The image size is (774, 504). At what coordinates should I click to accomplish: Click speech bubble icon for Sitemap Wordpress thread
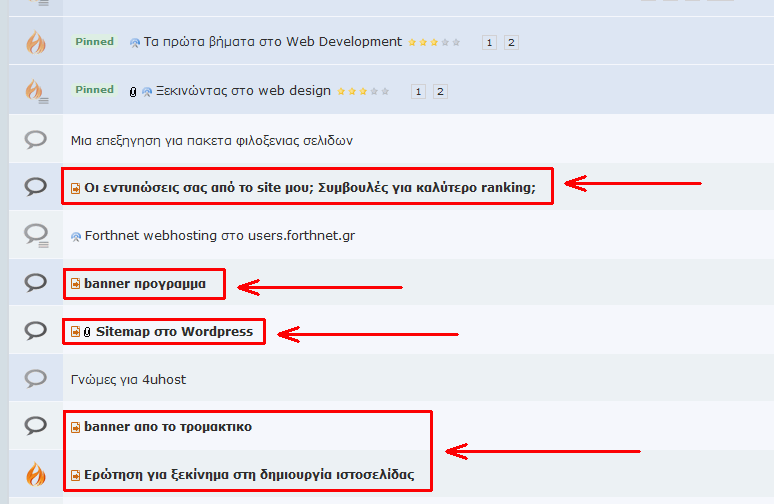point(36,330)
